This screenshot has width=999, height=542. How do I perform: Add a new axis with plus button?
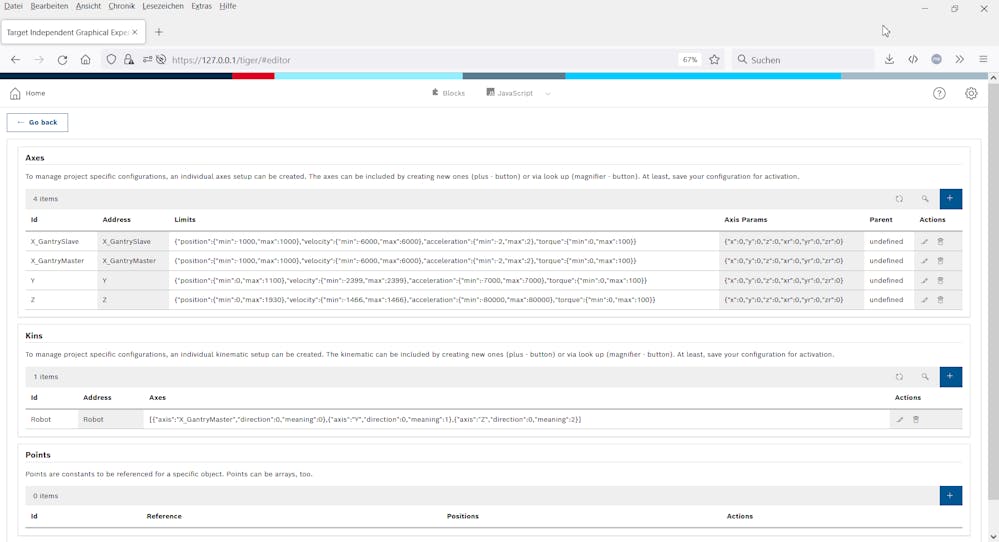(x=950, y=199)
